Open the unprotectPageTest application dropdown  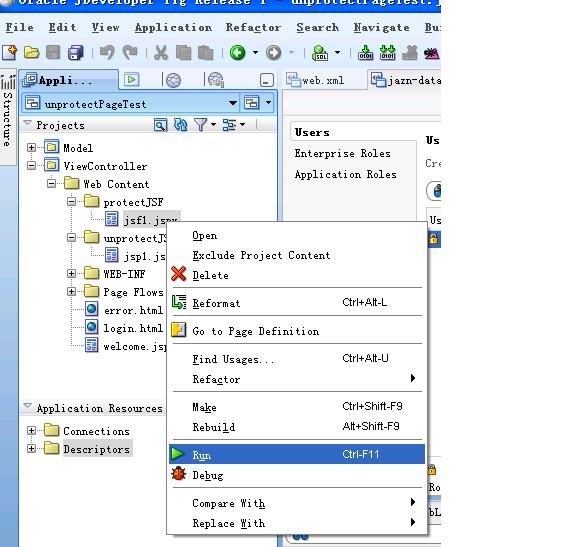pos(233,103)
